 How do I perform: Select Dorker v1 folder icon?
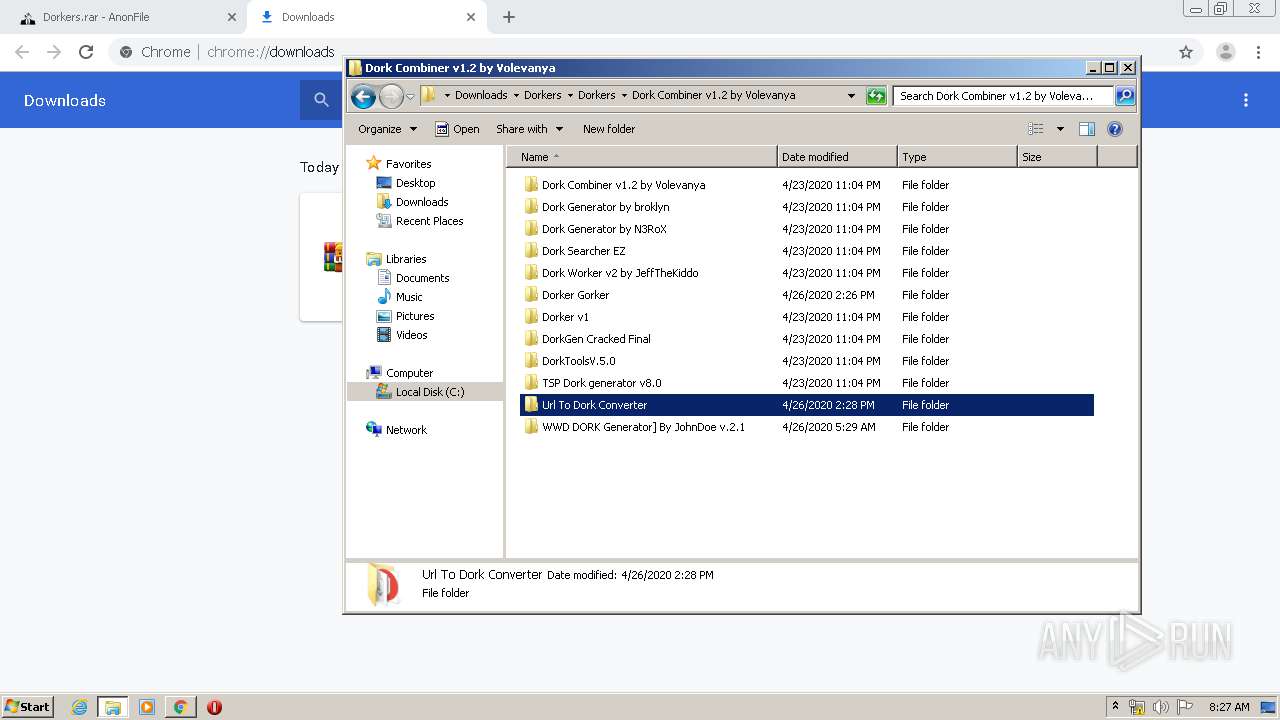pyautogui.click(x=531, y=317)
